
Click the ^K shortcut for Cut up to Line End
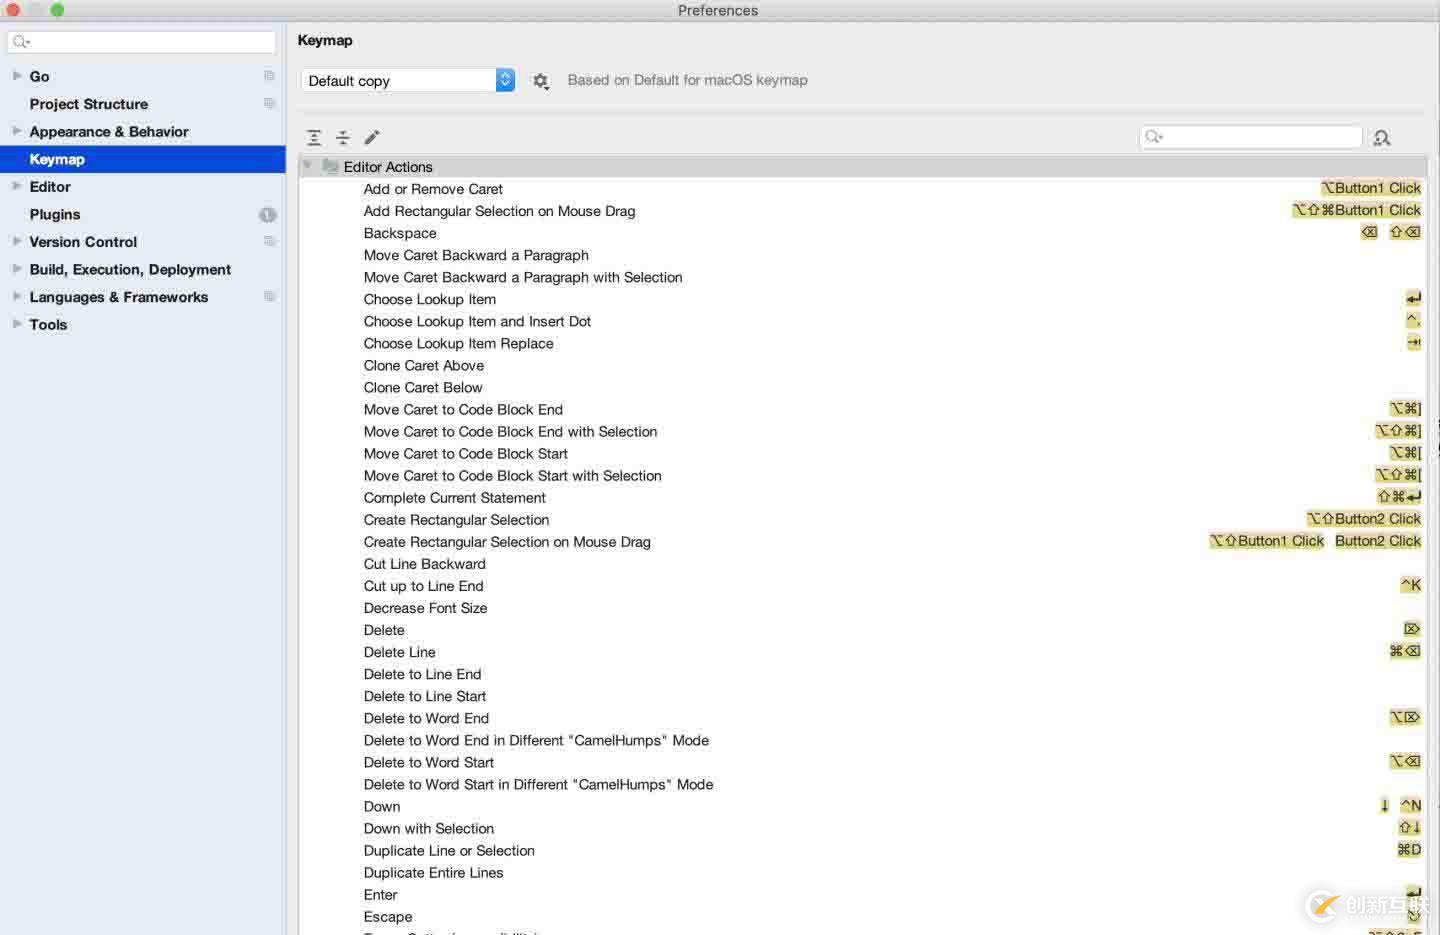pos(1411,585)
